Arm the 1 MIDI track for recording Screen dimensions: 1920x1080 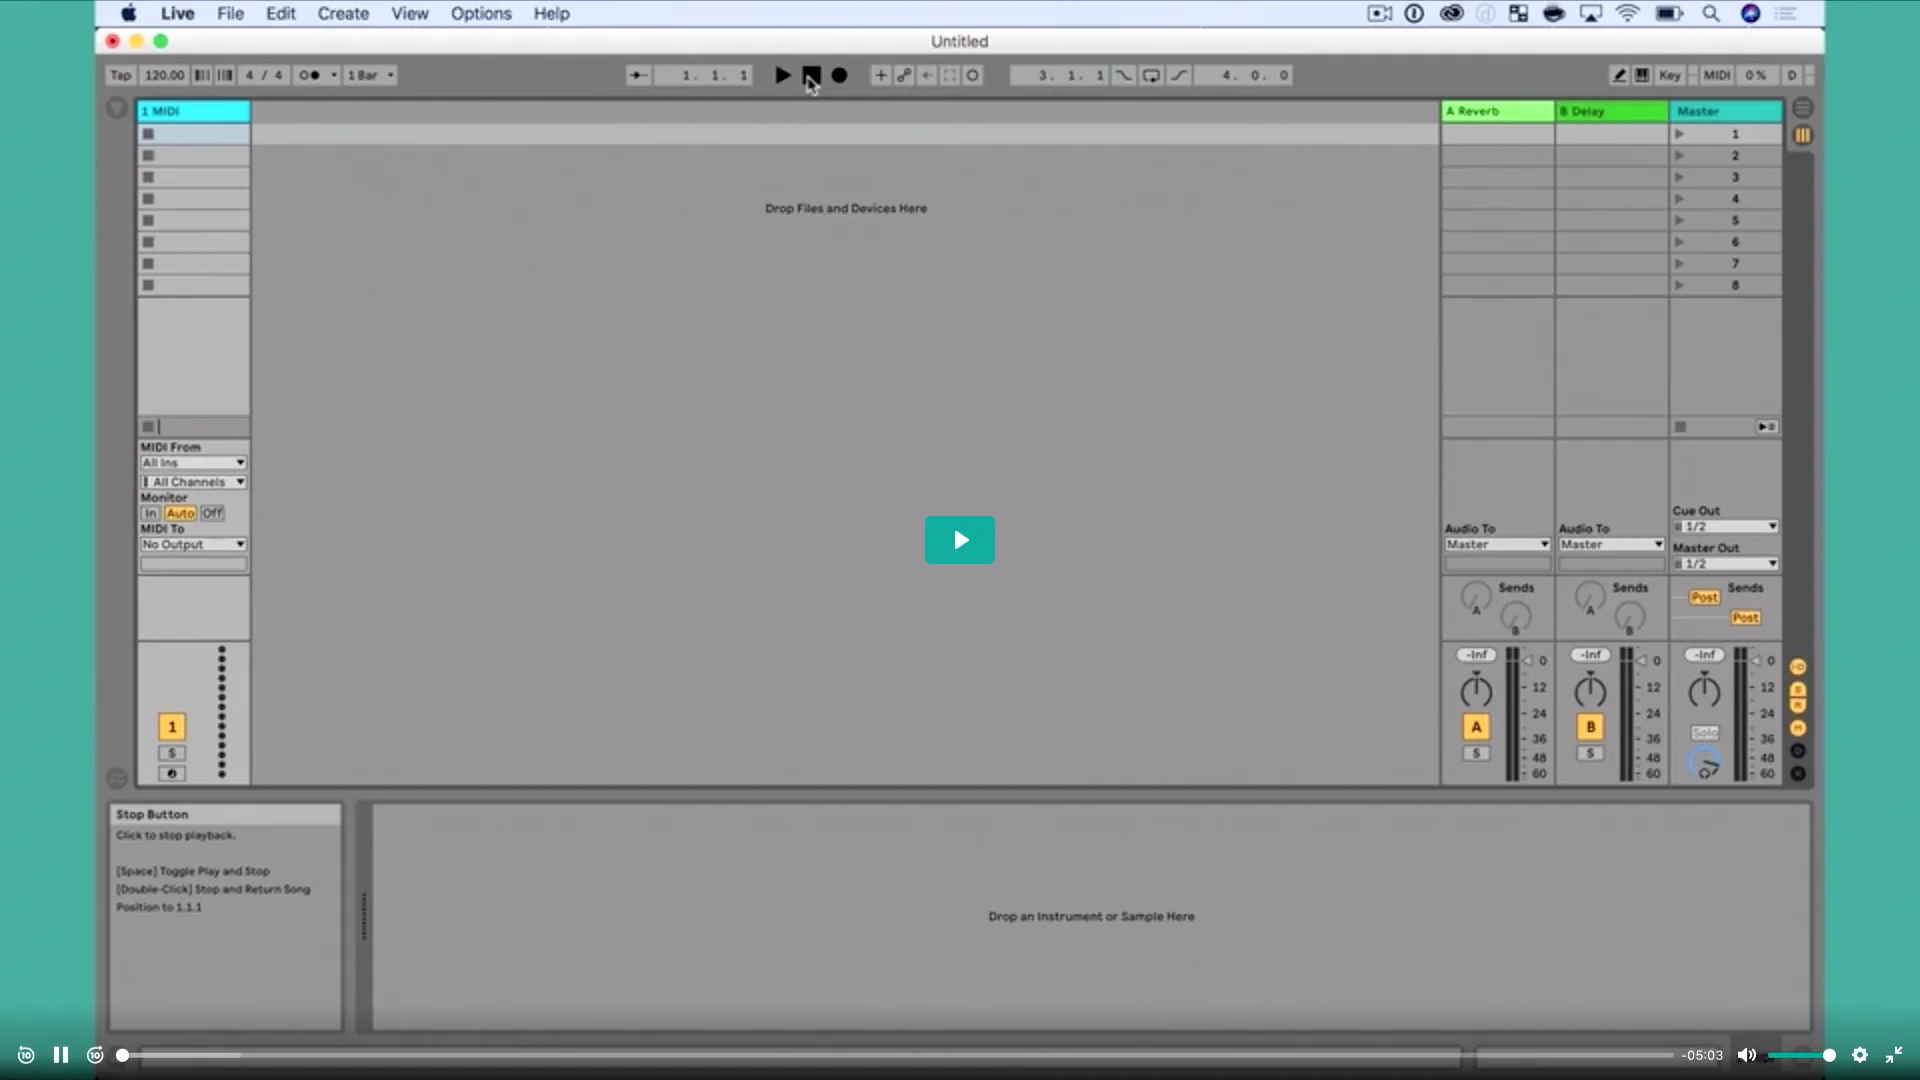172,774
